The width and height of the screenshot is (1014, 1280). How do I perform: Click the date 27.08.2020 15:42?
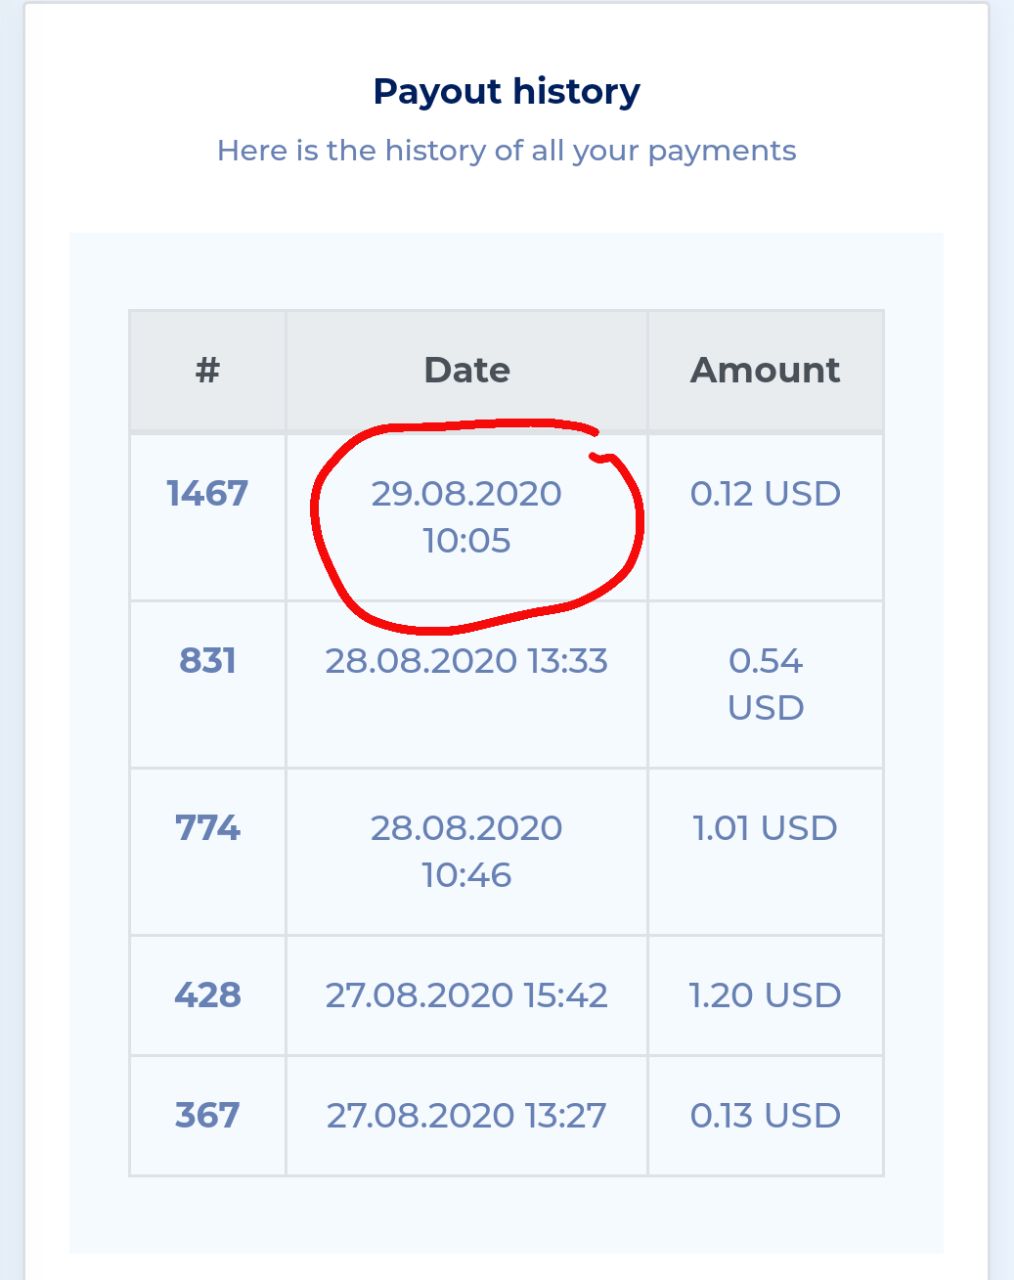point(467,995)
